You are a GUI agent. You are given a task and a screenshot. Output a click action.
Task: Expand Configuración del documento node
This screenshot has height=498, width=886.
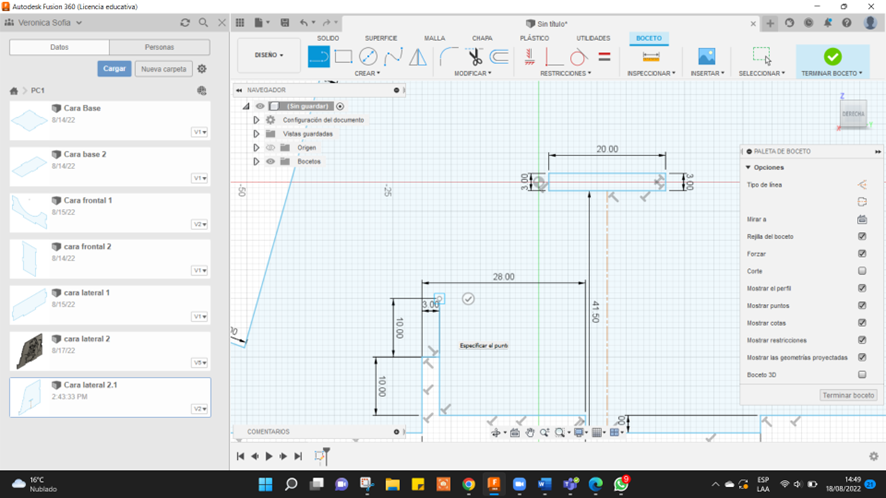(256, 120)
